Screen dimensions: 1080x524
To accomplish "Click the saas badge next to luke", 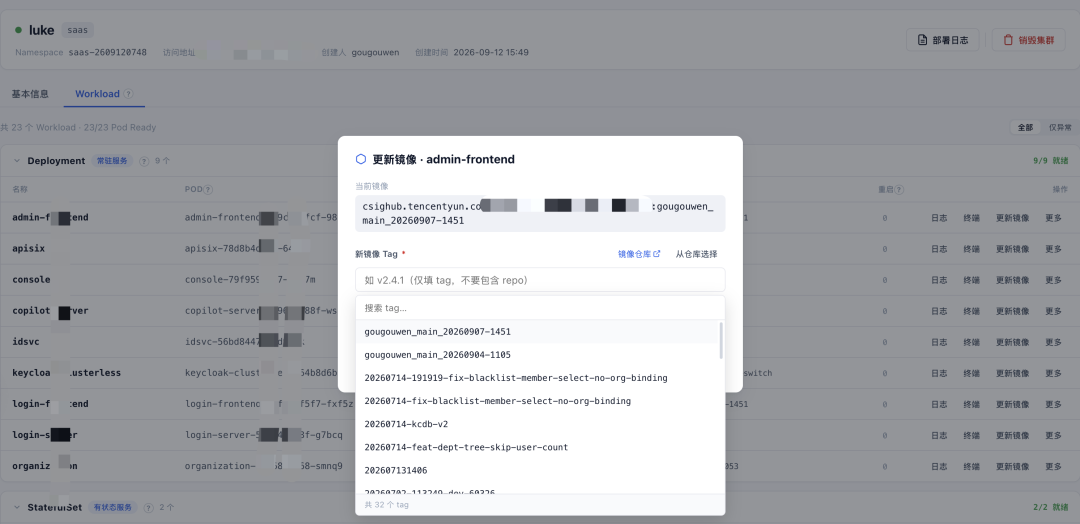I will [78, 30].
